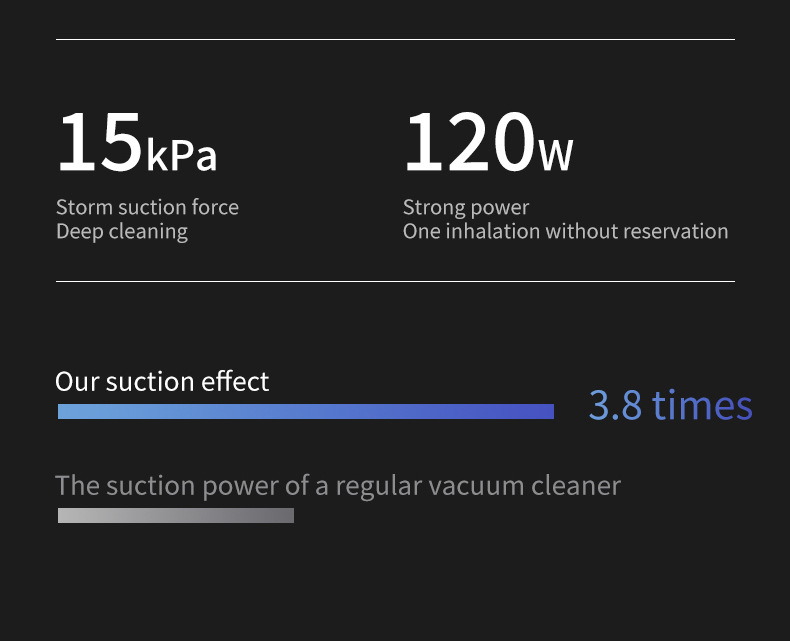Select "One inhalation without reservation" line

pos(565,232)
